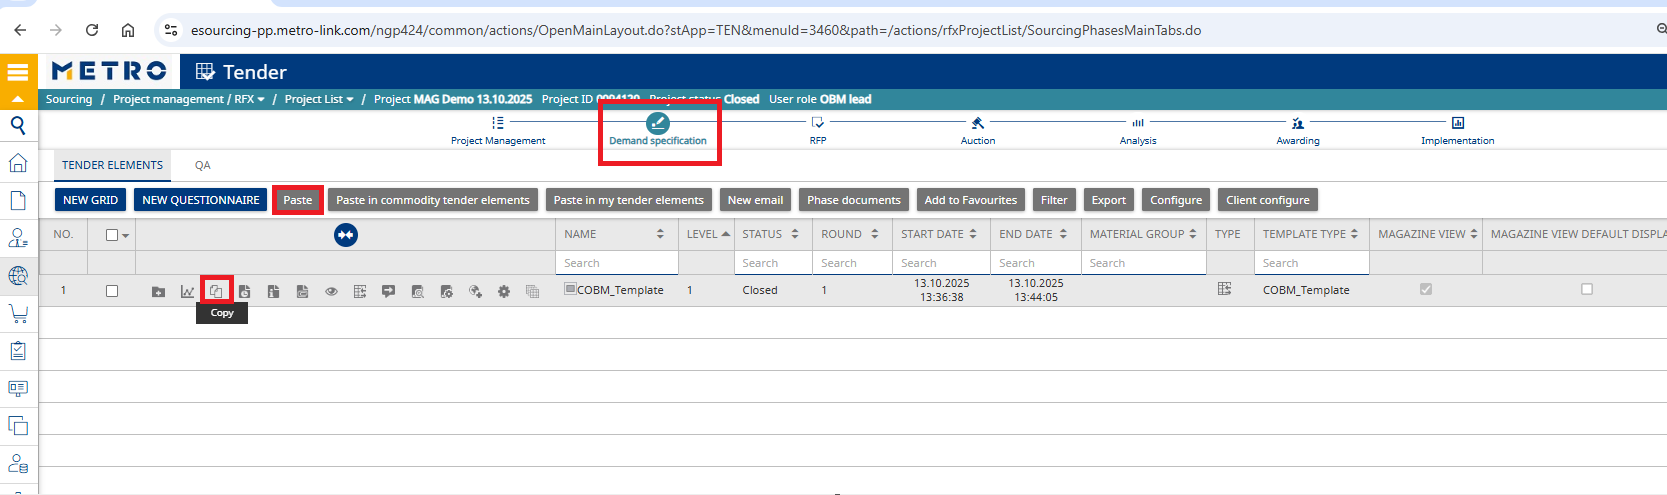This screenshot has height=495, width=1667.
Task: Open the sidebar clipboard checklist icon
Action: click(x=18, y=351)
